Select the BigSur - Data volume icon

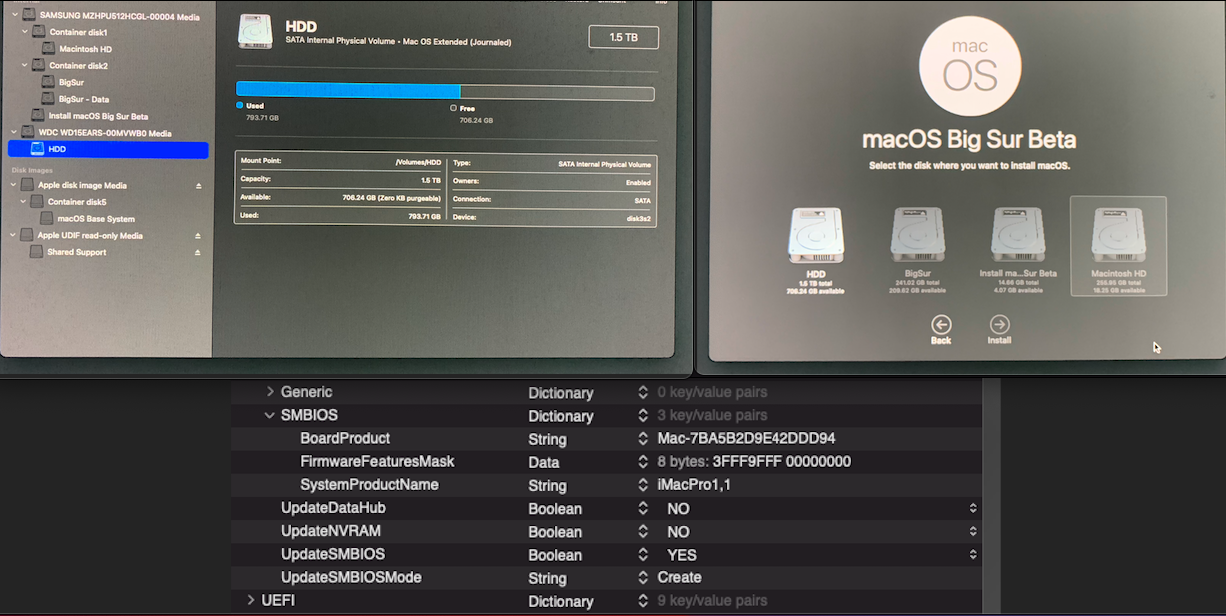pos(48,99)
